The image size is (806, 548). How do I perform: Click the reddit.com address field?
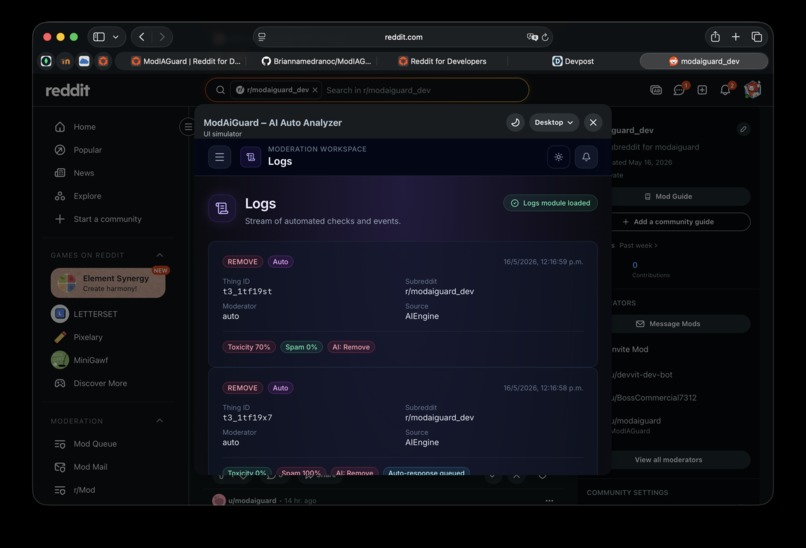[403, 37]
